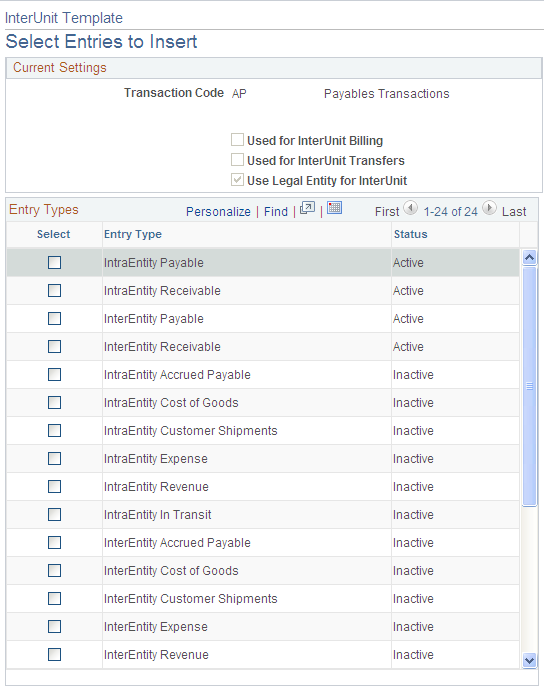
Task: Sort by the Select column header
Action: tap(53, 234)
